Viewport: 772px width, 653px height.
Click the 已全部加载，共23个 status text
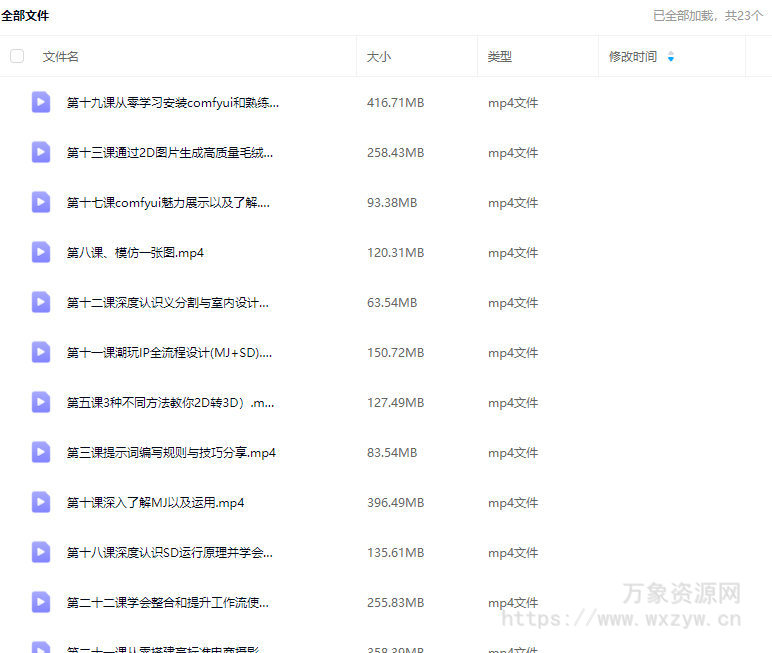[708, 16]
